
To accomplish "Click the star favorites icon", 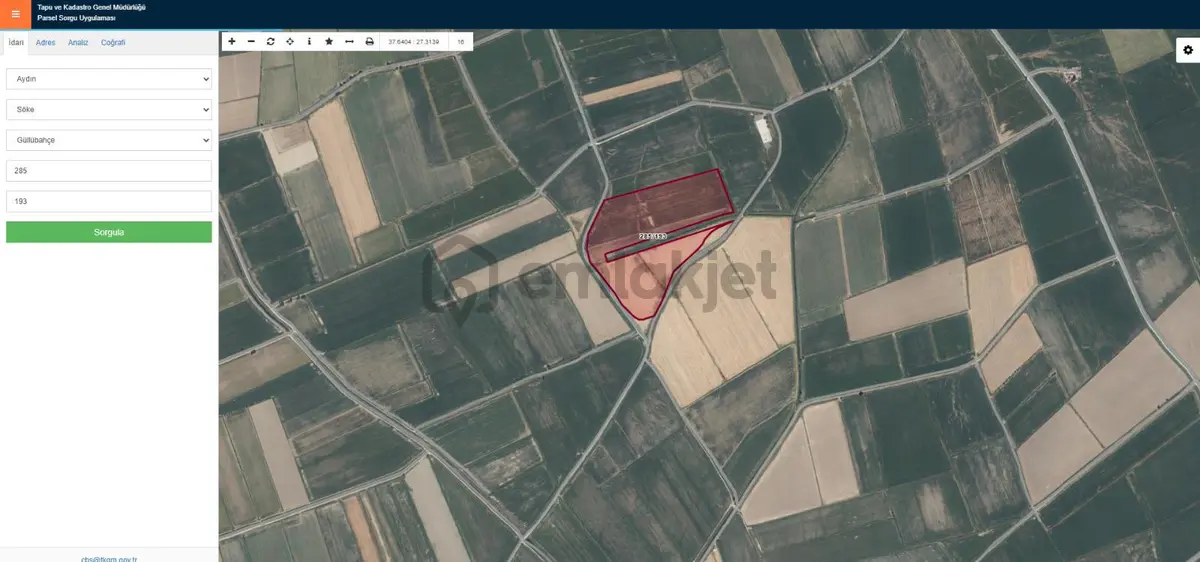I will [329, 42].
